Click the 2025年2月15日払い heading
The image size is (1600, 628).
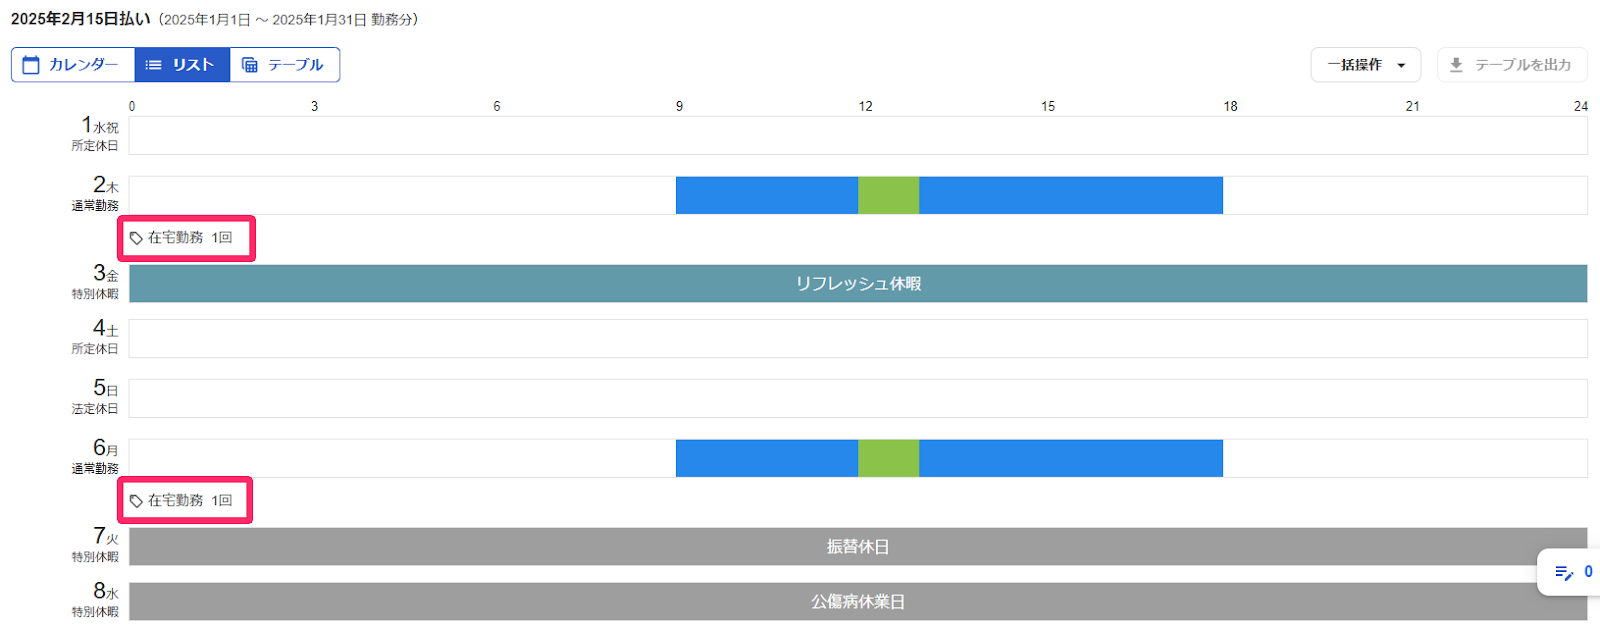81,19
